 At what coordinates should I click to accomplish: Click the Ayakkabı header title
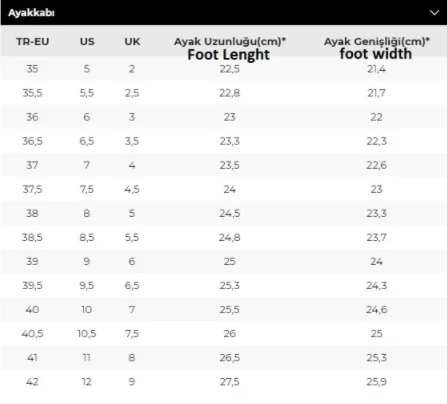[31, 13]
